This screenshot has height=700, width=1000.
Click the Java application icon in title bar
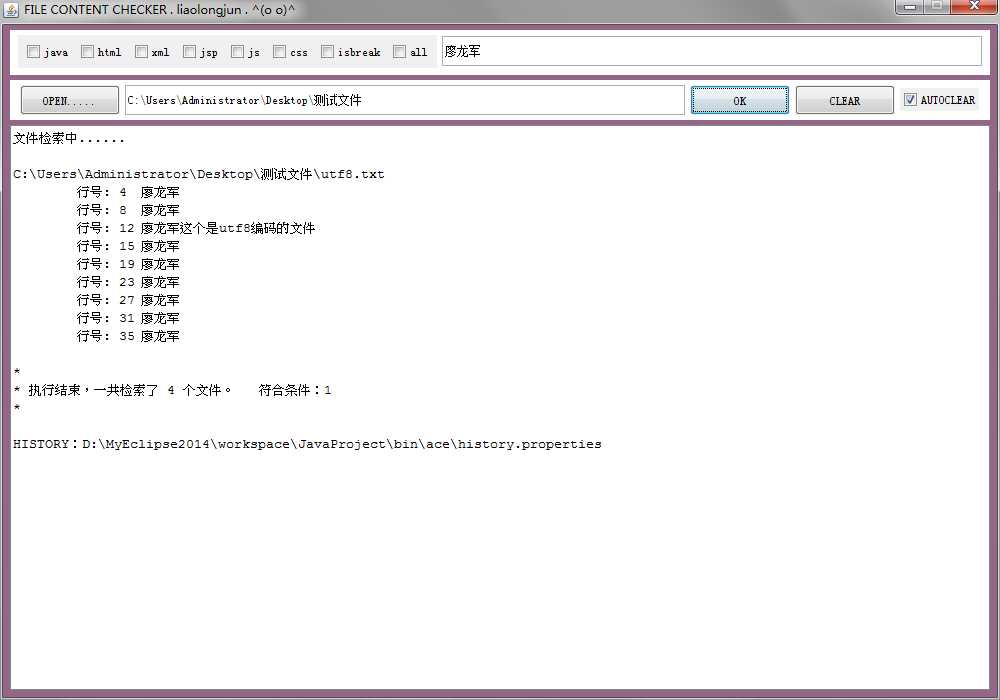pyautogui.click(x=11, y=10)
